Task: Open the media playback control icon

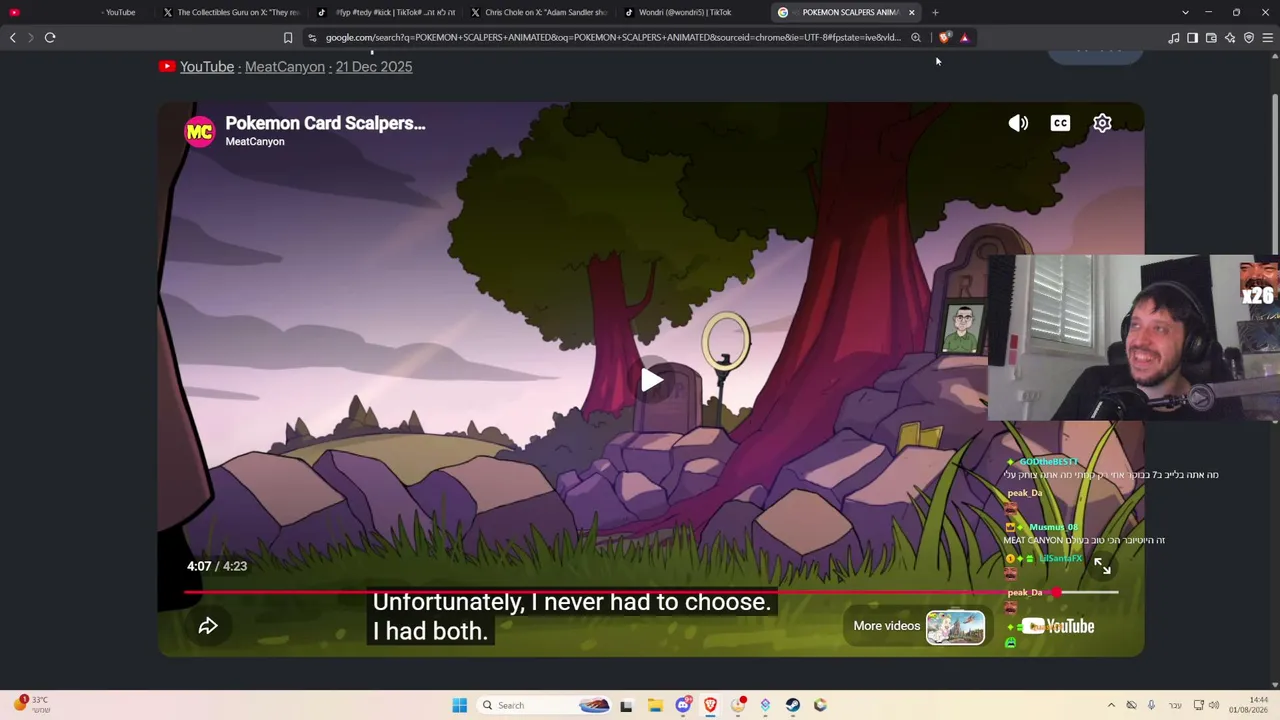Action: [x=1173, y=38]
